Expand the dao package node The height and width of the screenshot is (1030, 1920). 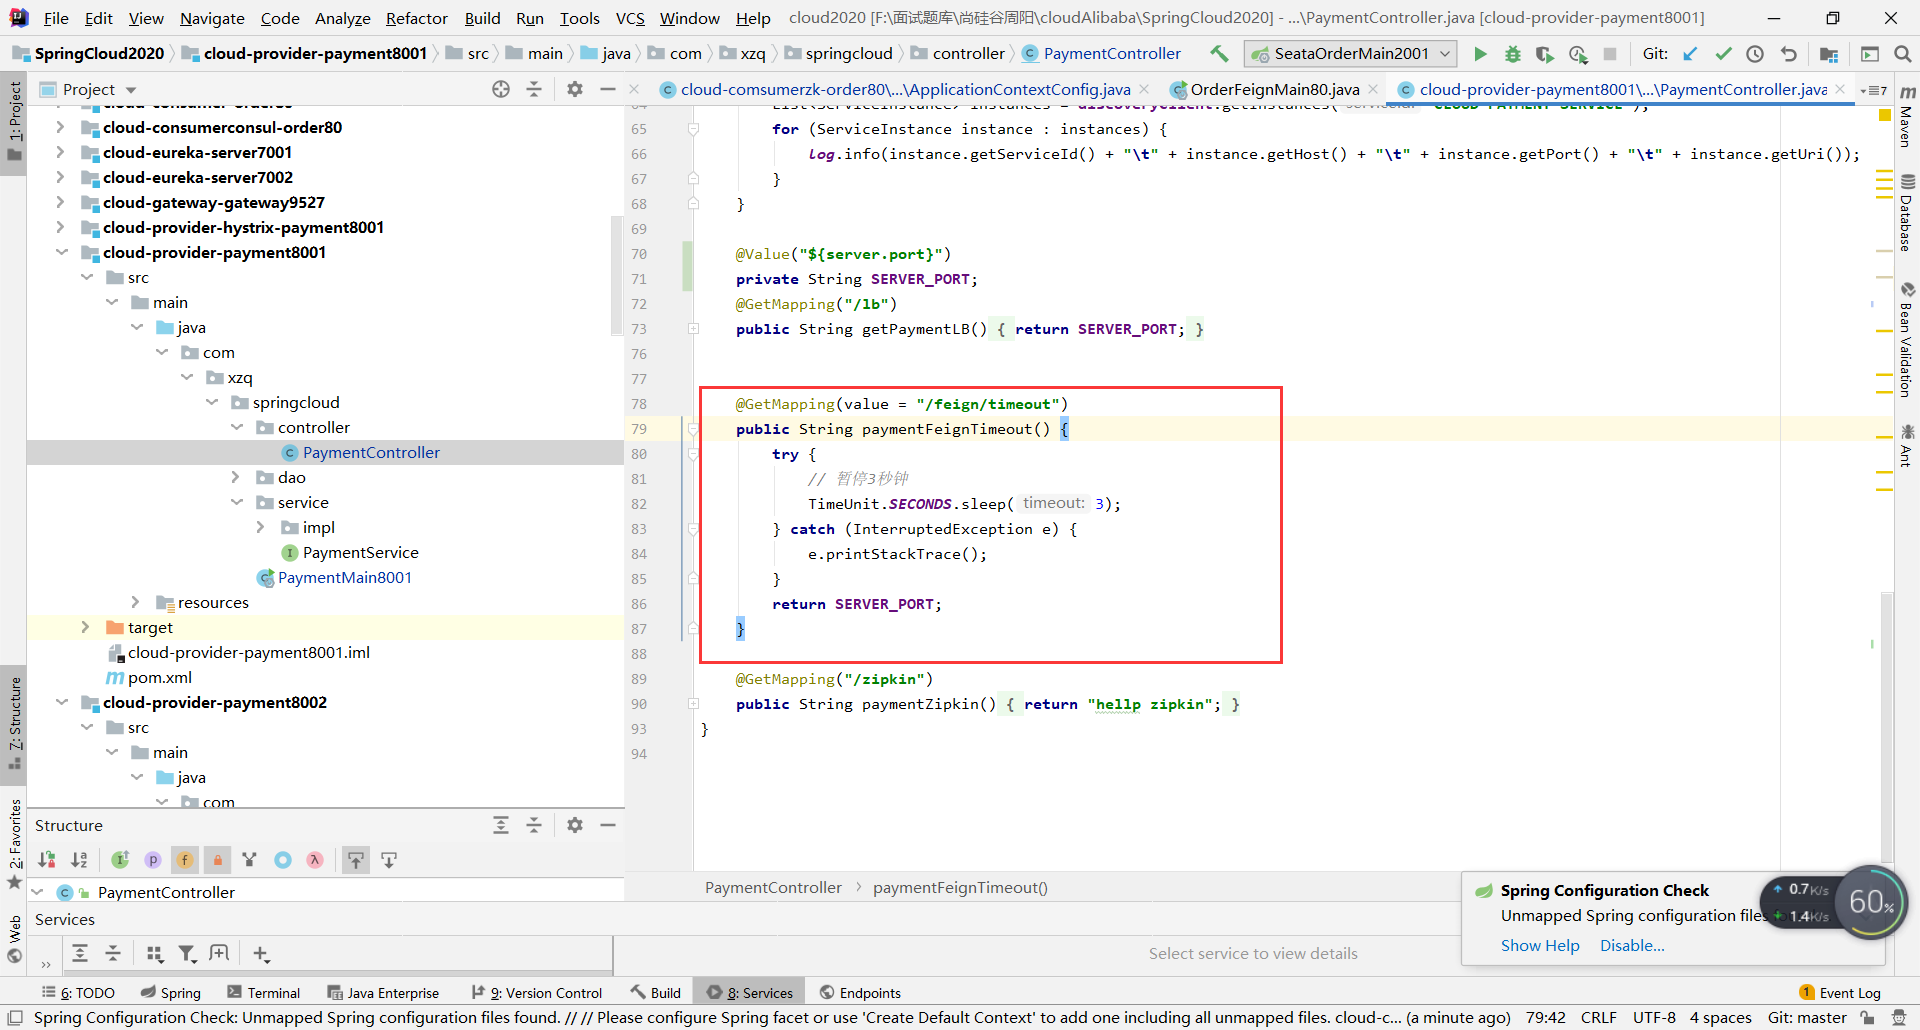(x=236, y=477)
